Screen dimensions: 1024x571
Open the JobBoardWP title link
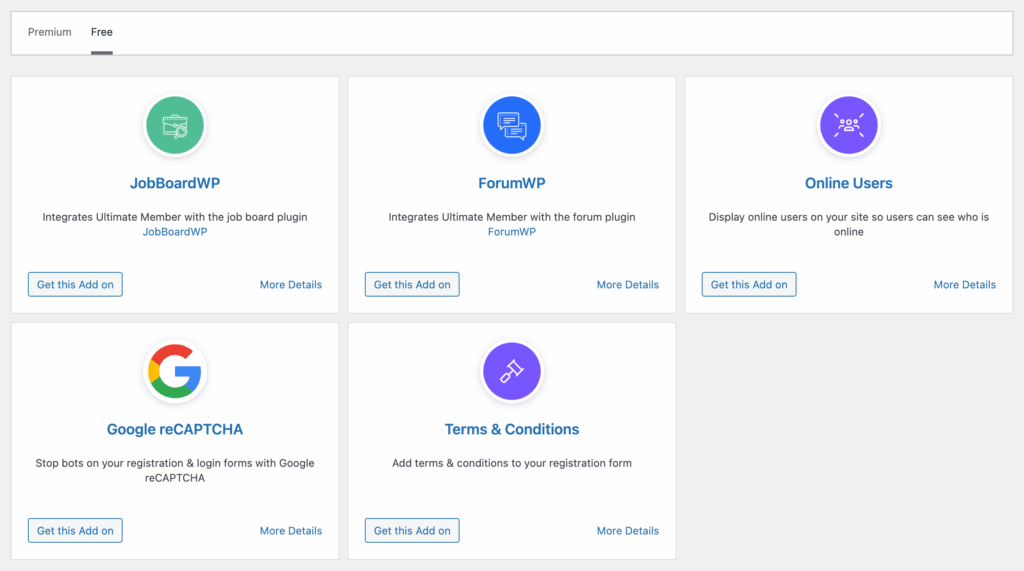(x=175, y=183)
